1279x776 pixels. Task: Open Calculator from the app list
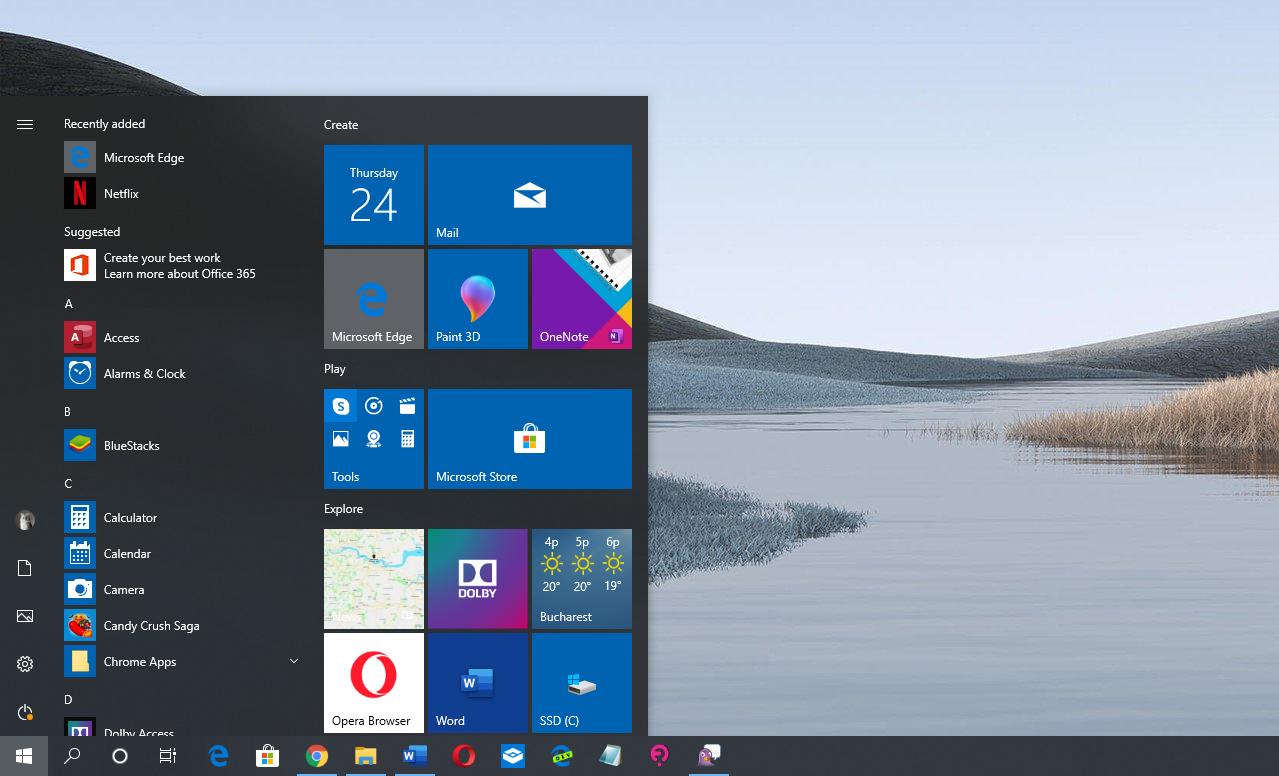tap(182, 518)
